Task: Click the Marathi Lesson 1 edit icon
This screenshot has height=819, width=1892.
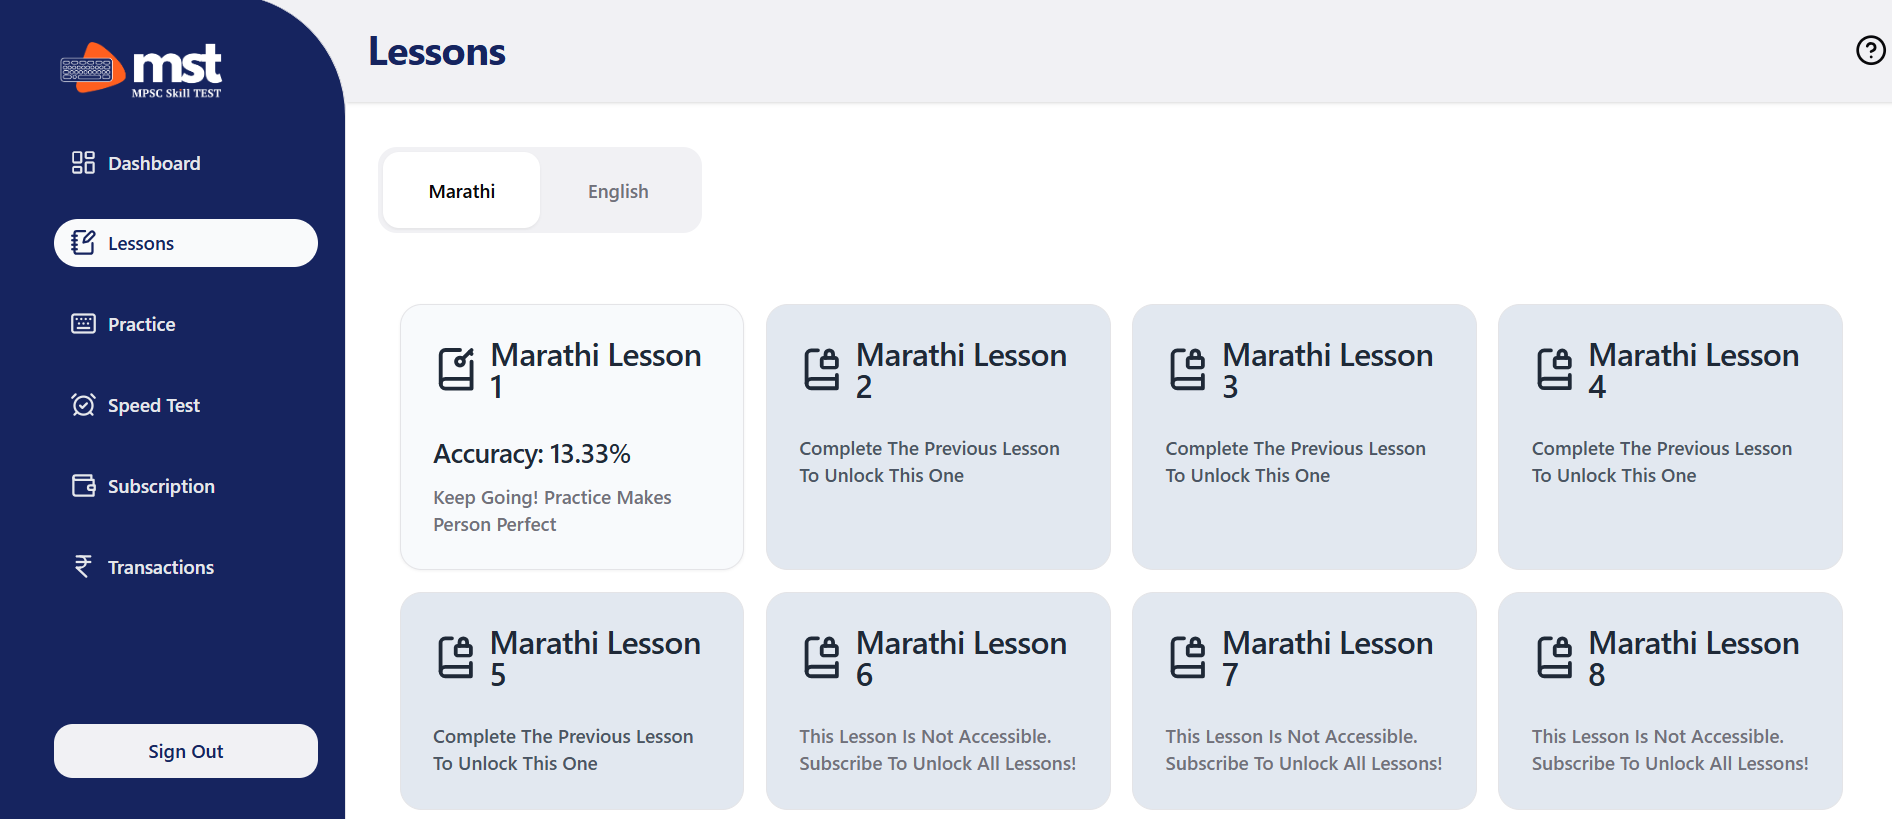Action: 457,369
